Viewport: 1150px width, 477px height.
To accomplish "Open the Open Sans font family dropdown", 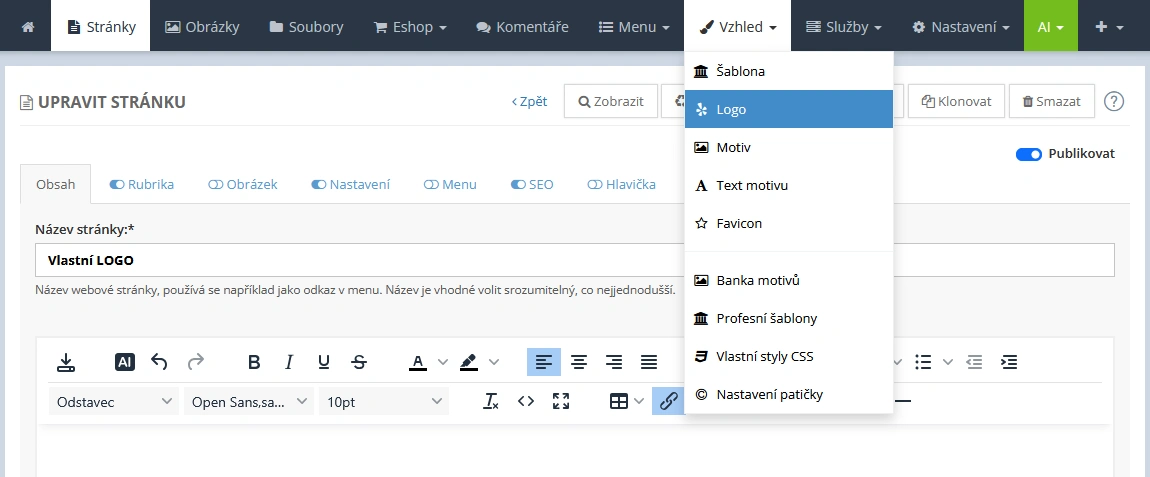I will pyautogui.click(x=249, y=401).
